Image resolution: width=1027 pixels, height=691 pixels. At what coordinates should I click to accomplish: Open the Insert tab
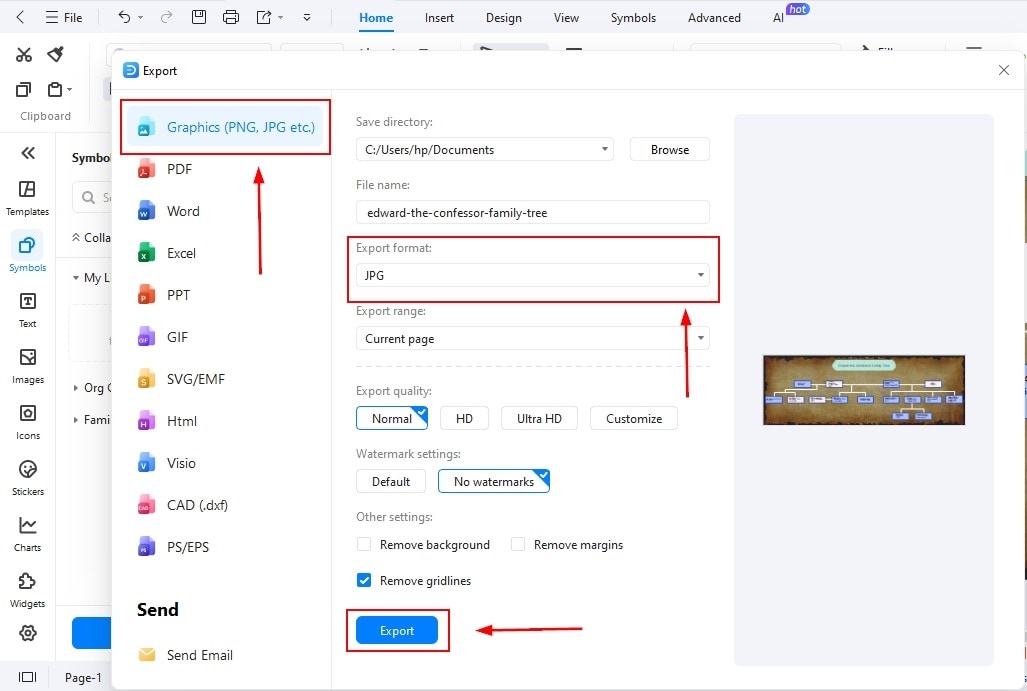click(x=439, y=17)
